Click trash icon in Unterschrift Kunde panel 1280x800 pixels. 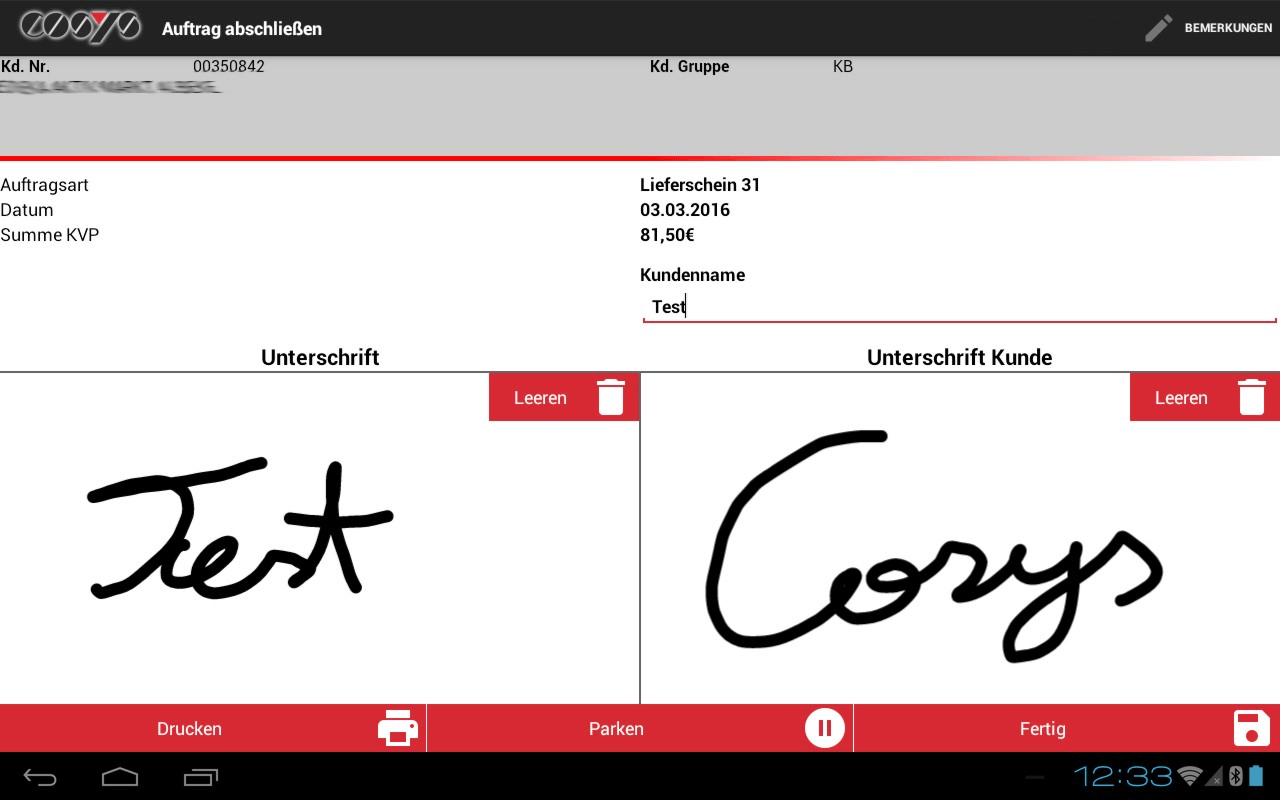tap(1252, 397)
